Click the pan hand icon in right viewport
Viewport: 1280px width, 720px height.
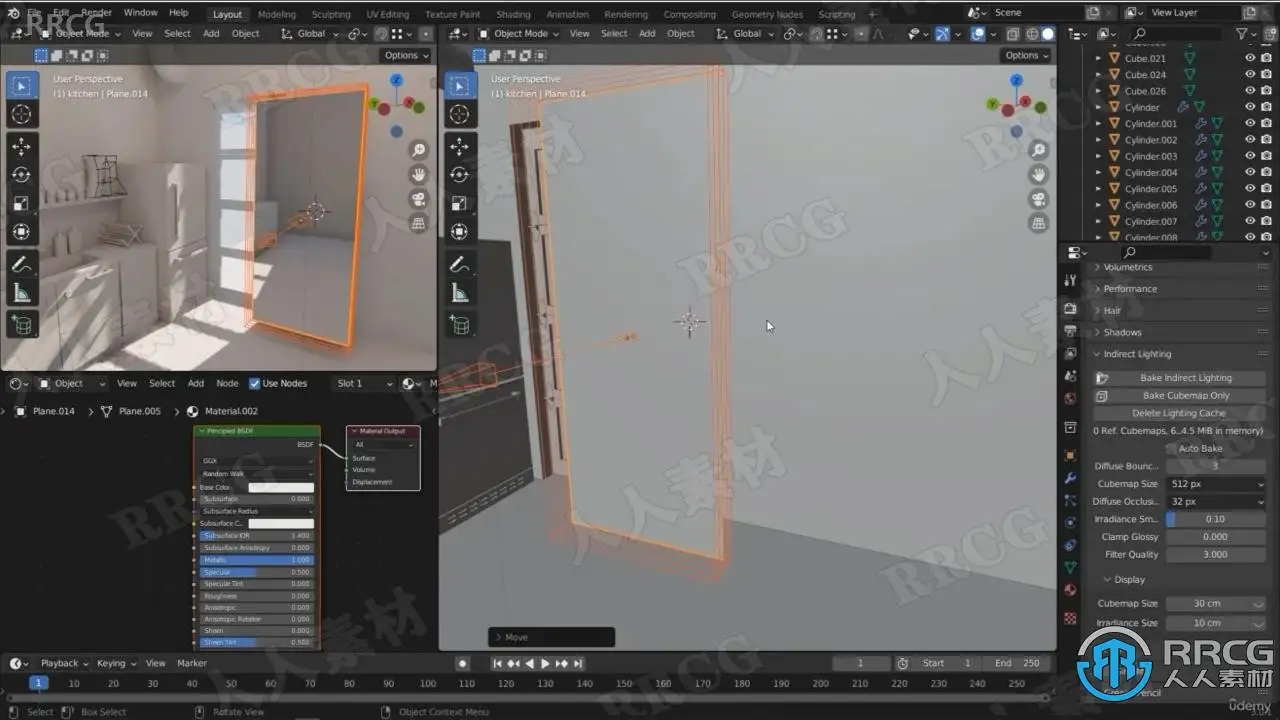point(1039,174)
